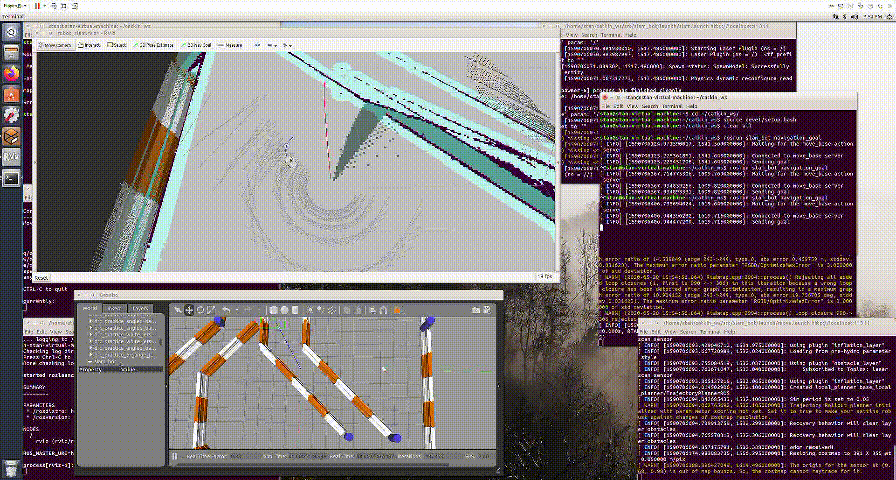The width and height of the screenshot is (896, 480).
Task: Select the Scale mode in Gazebo toolbar
Action: coord(211,310)
